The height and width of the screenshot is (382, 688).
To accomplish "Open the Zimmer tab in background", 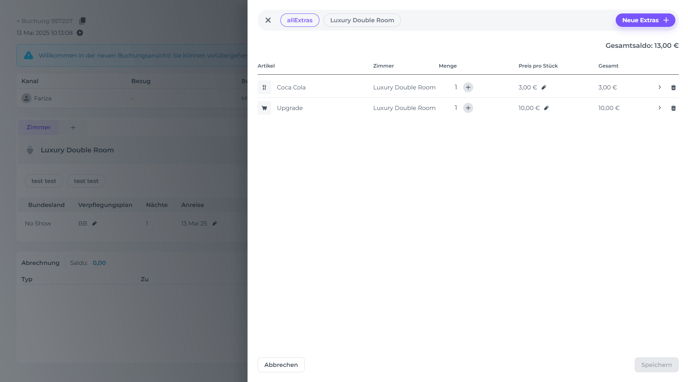I will tap(38, 127).
